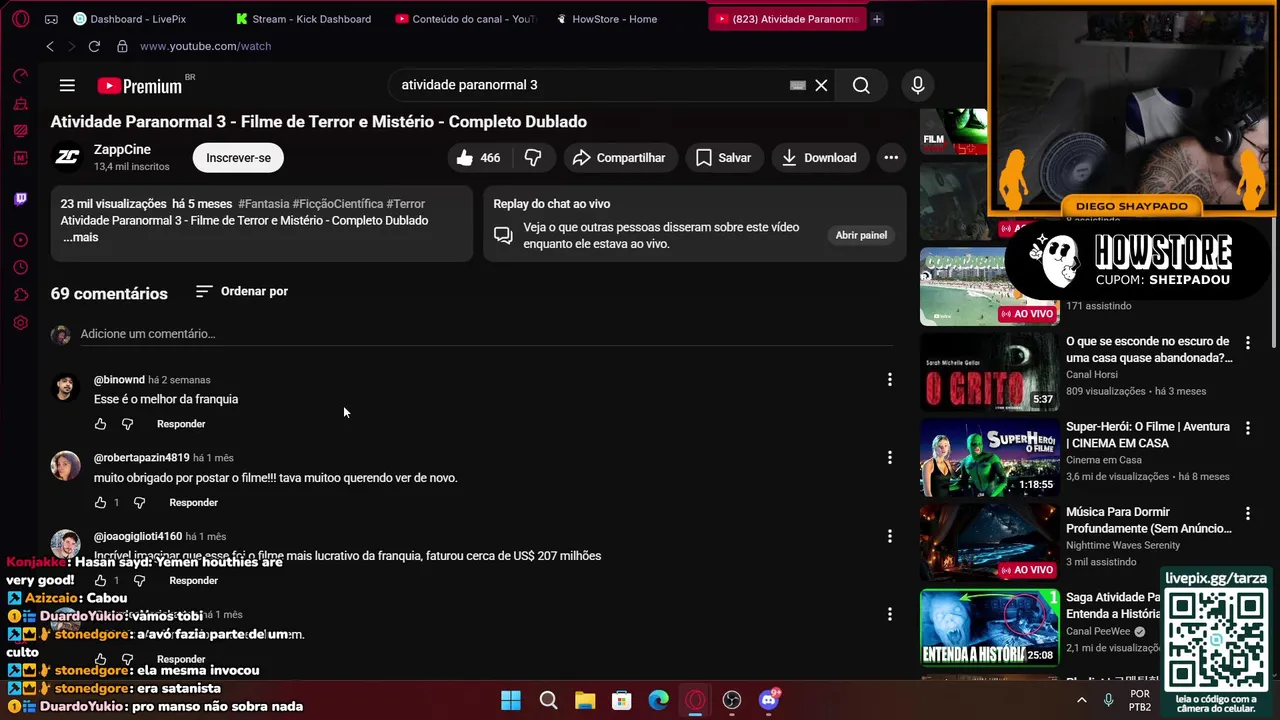
Task: Like the @robertapazin4819 comment
Action: pos(100,502)
